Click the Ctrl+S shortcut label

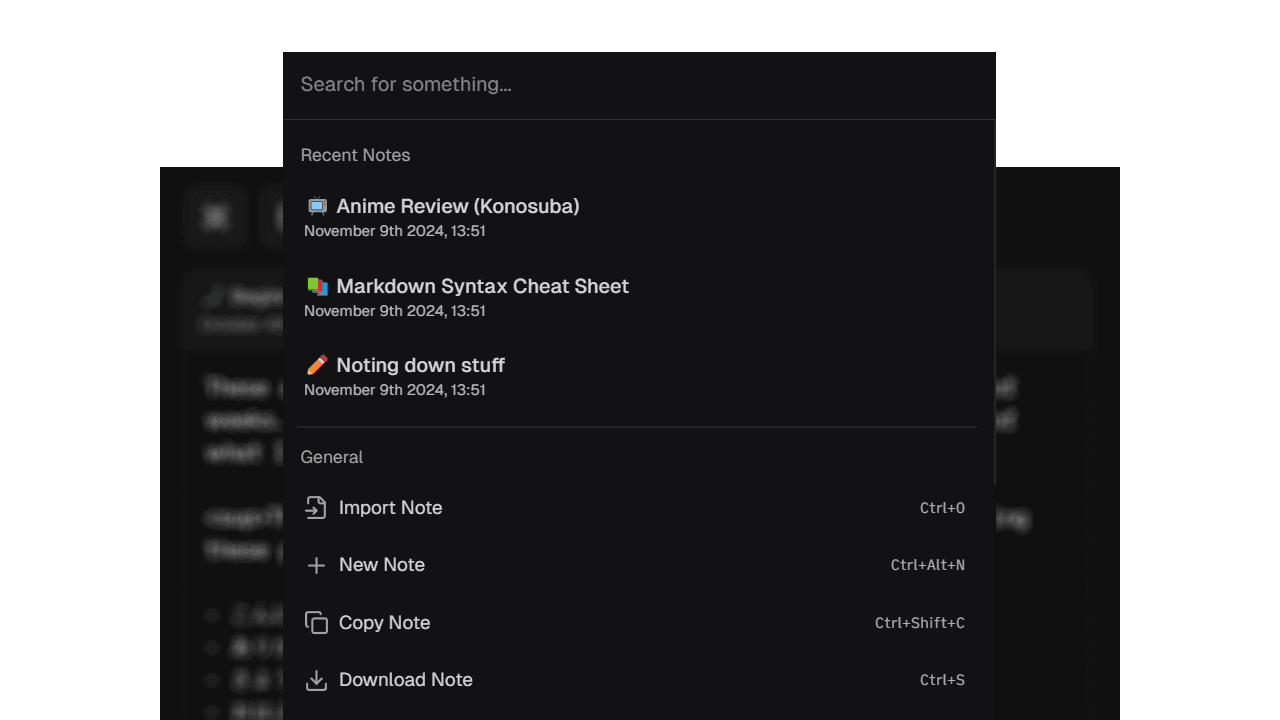coord(942,680)
